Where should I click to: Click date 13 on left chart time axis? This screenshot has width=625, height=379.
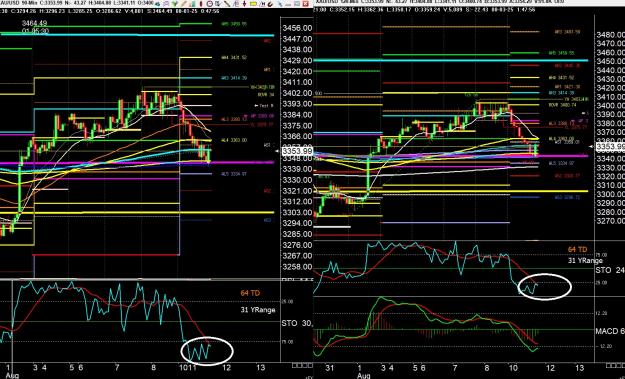pos(260,367)
